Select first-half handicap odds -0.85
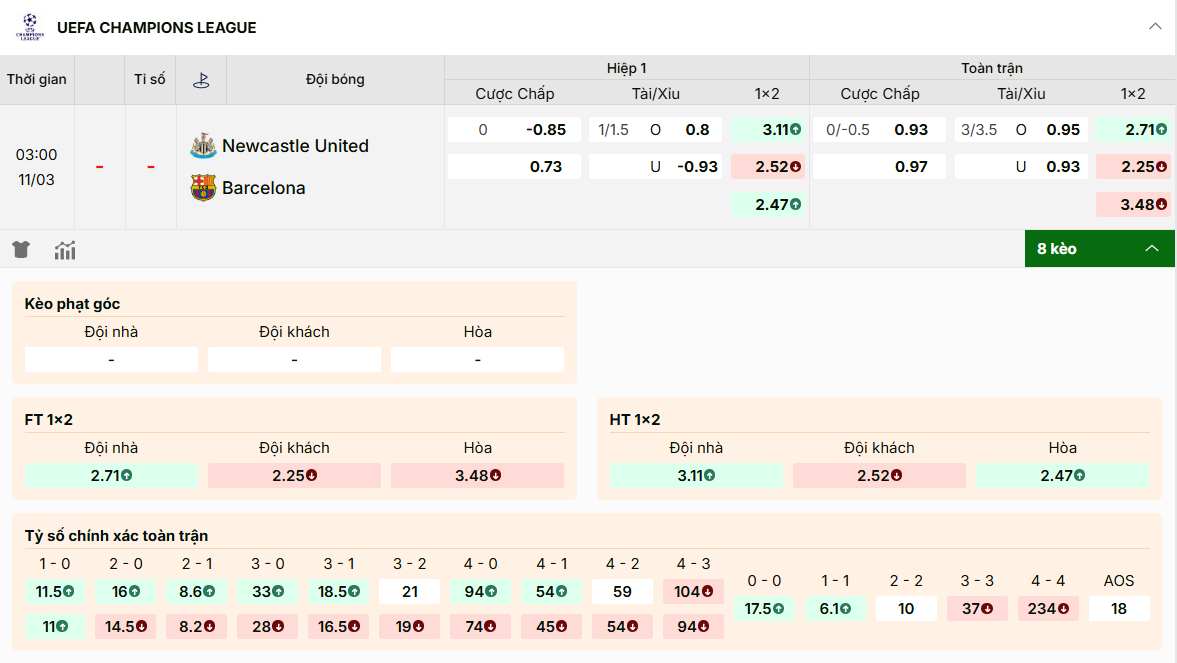Viewport: 1177px width, 663px height. pyautogui.click(x=514, y=128)
